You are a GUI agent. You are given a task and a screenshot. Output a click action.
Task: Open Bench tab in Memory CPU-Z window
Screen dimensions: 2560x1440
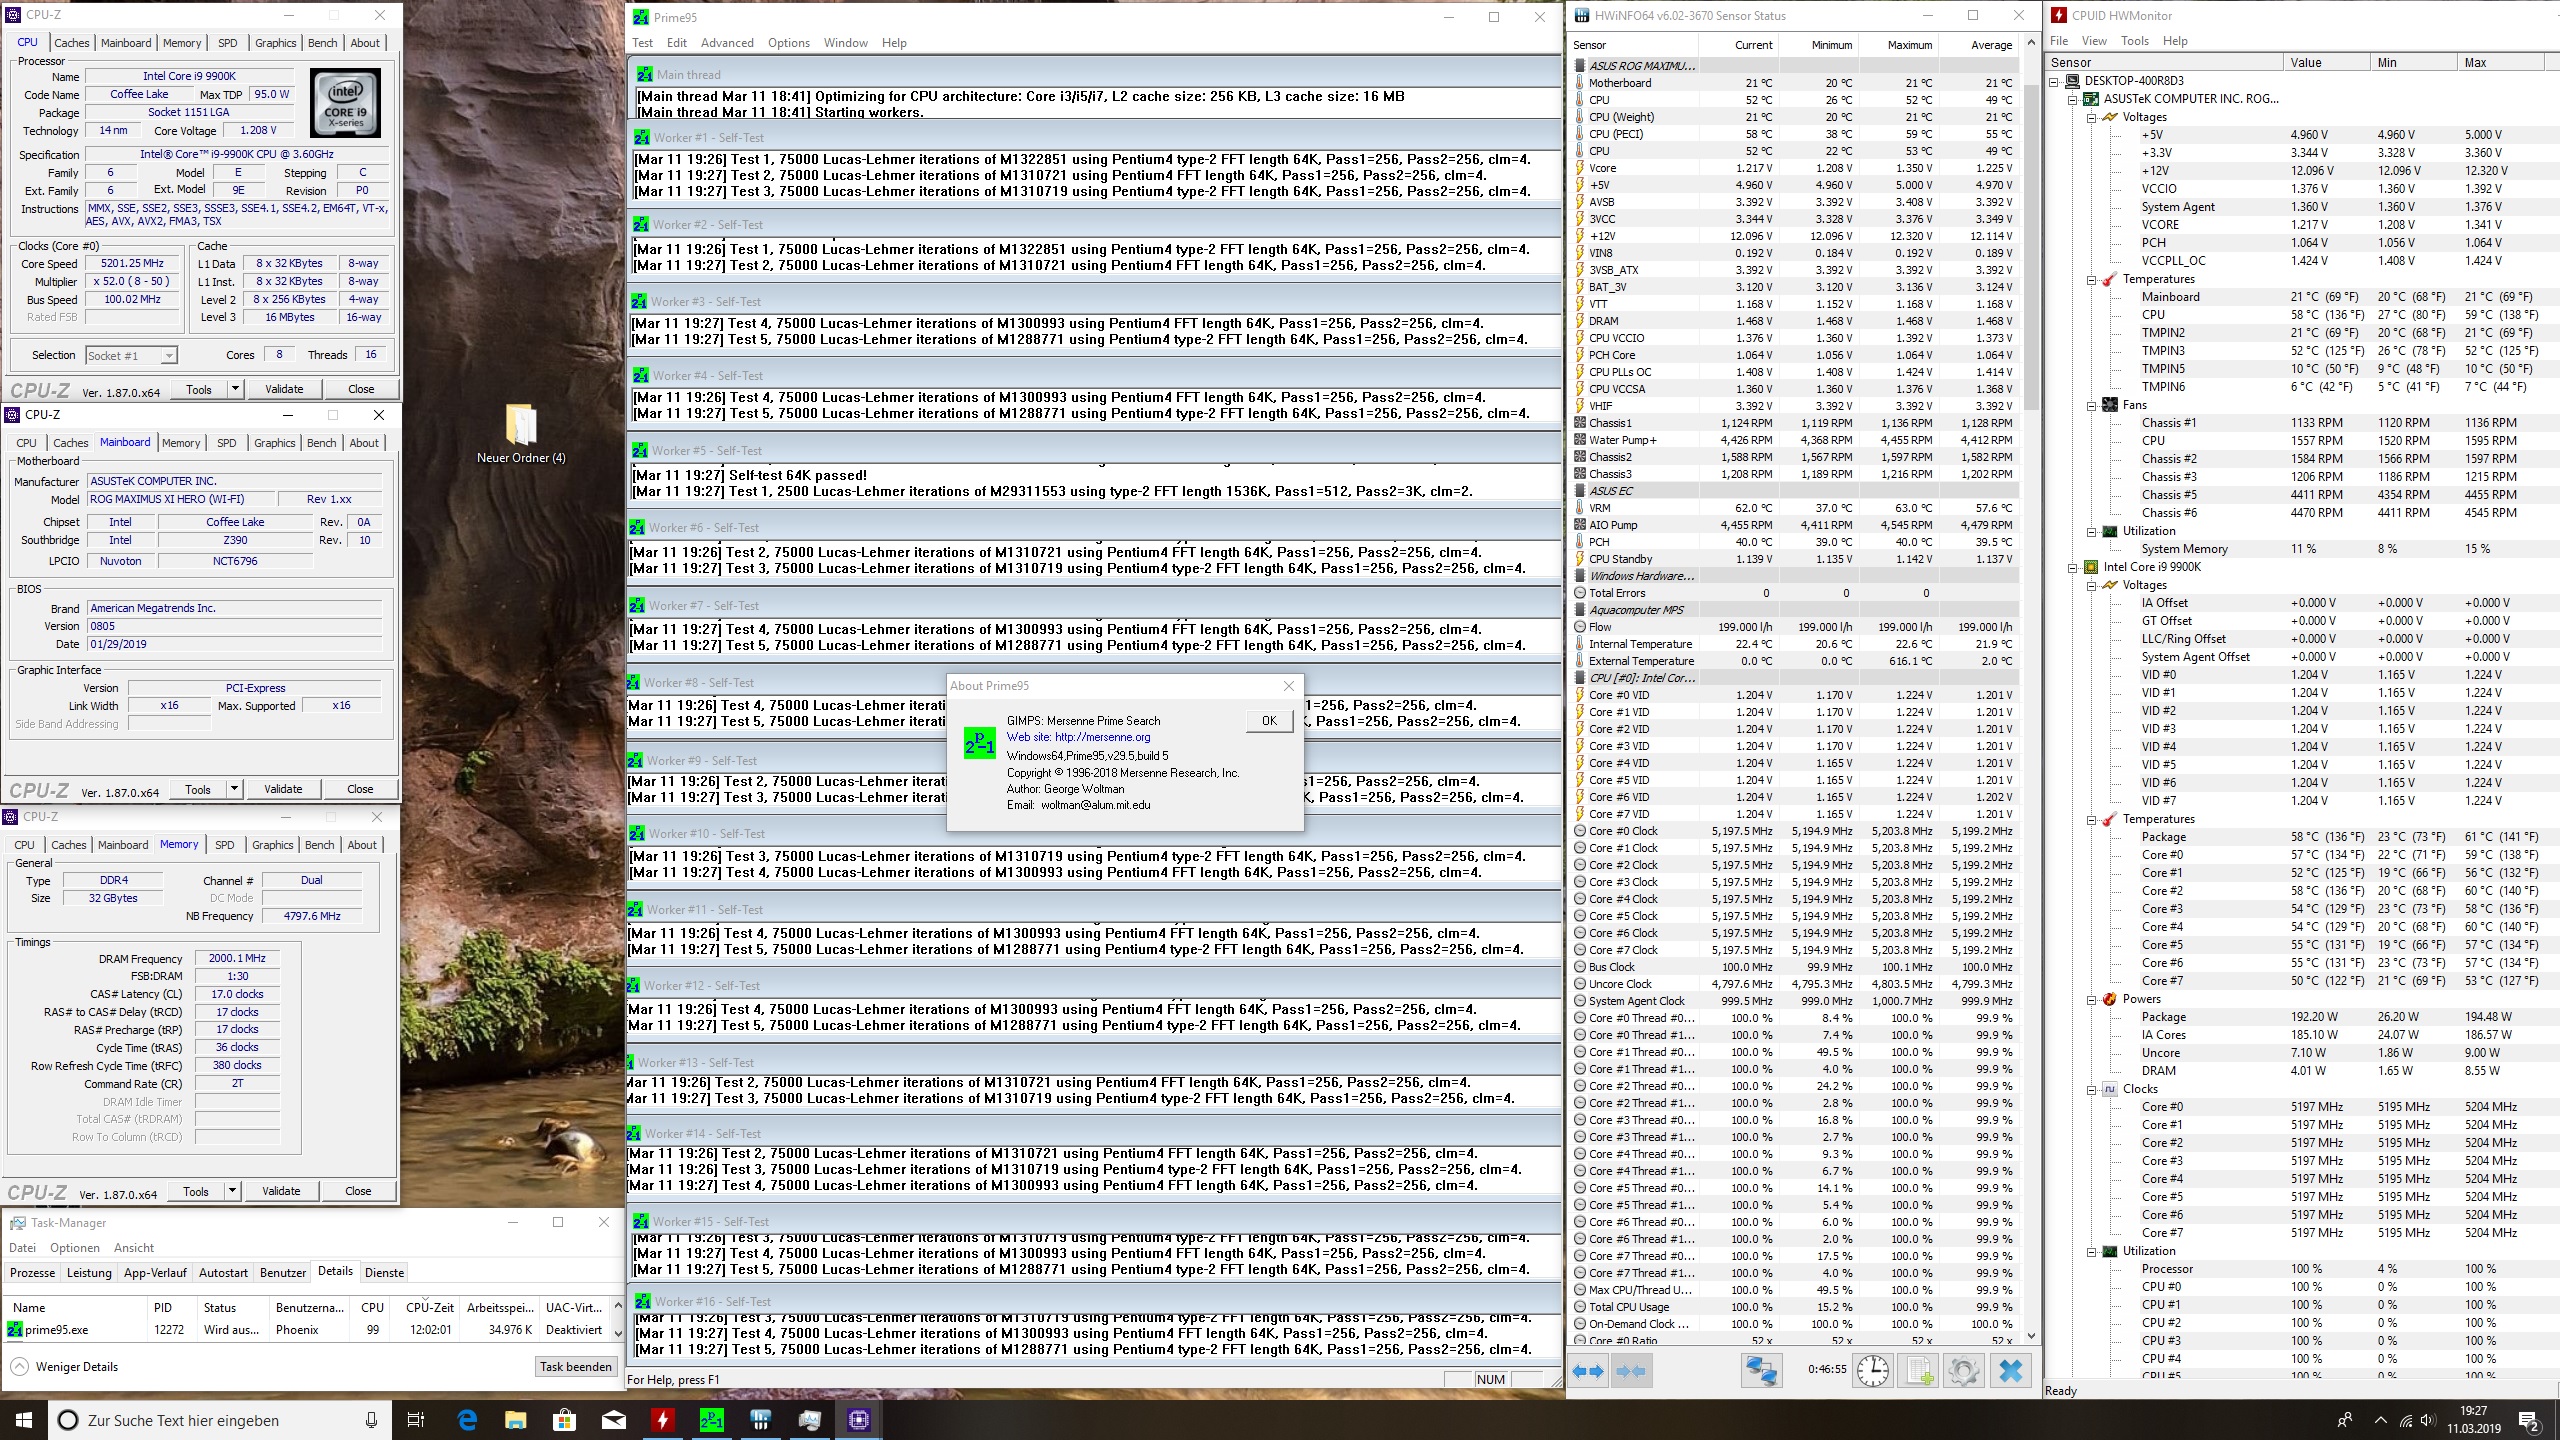(320, 845)
